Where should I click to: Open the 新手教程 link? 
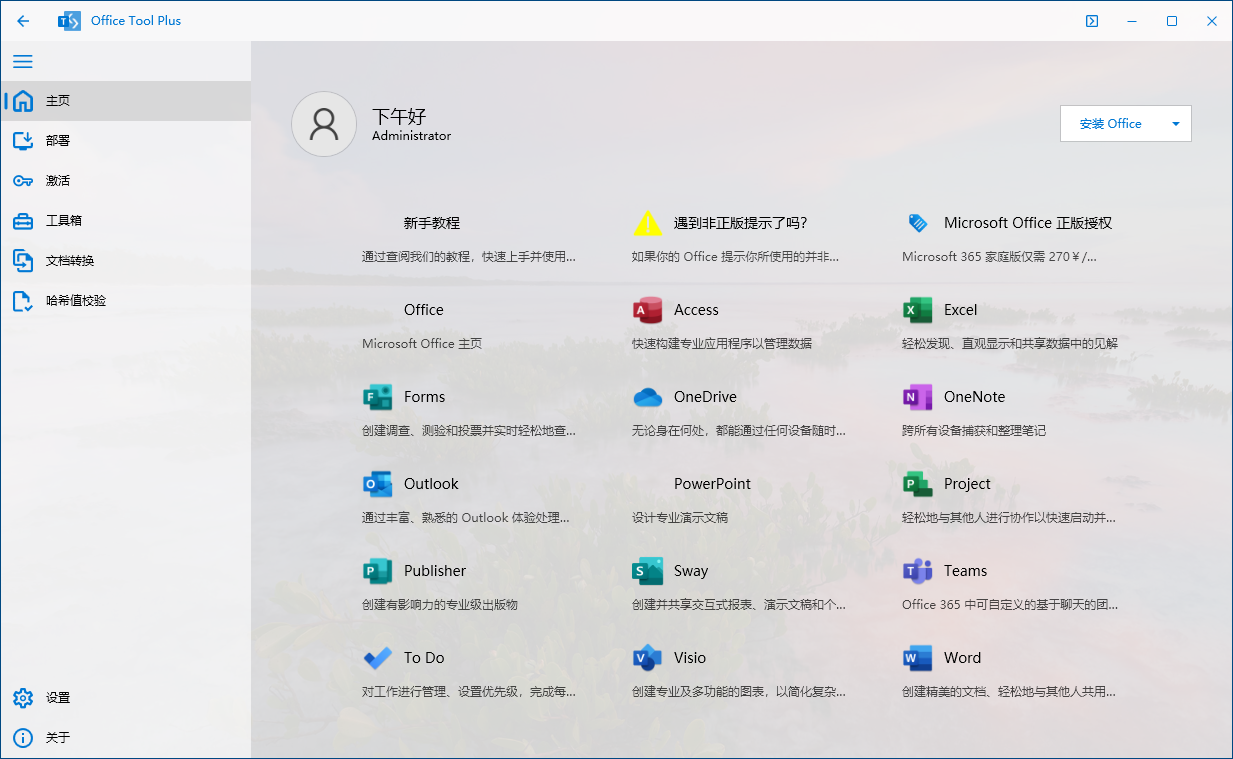pos(431,223)
